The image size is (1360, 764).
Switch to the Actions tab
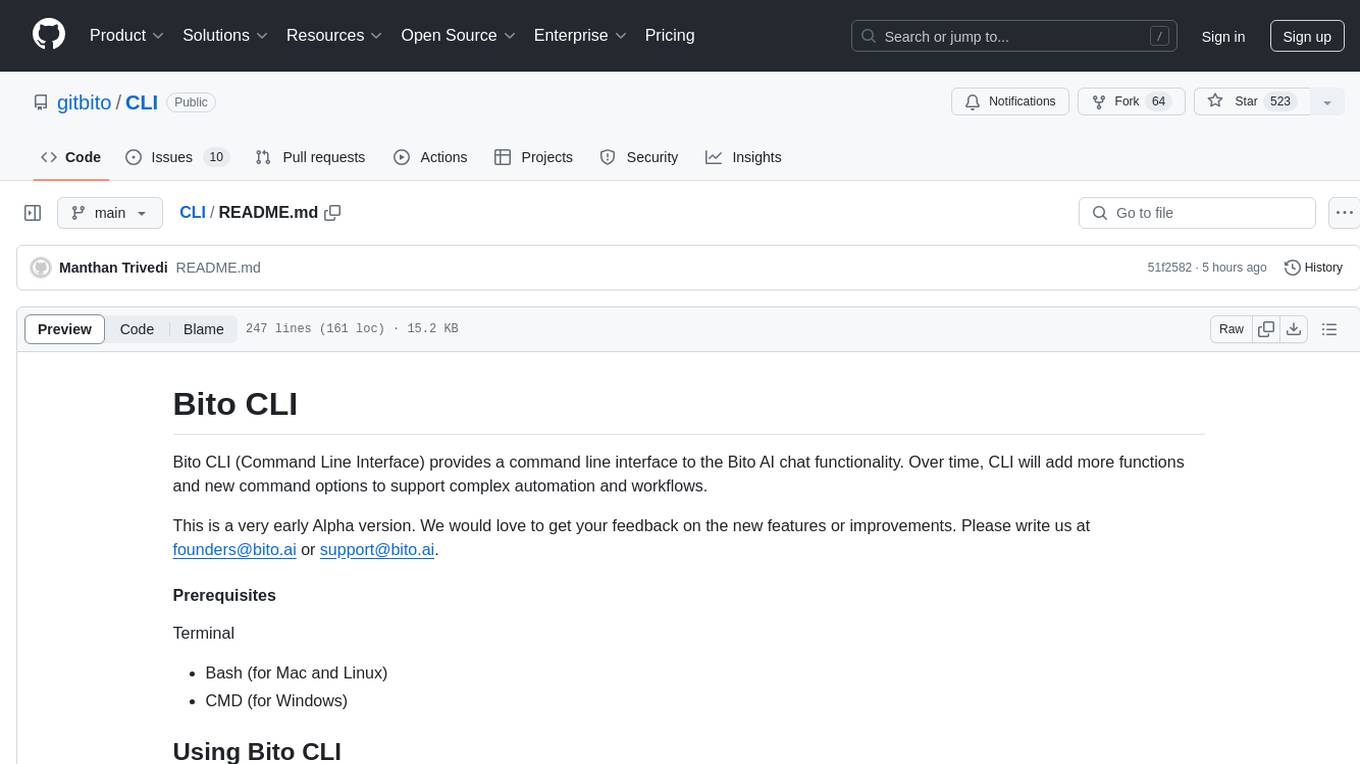pos(430,157)
